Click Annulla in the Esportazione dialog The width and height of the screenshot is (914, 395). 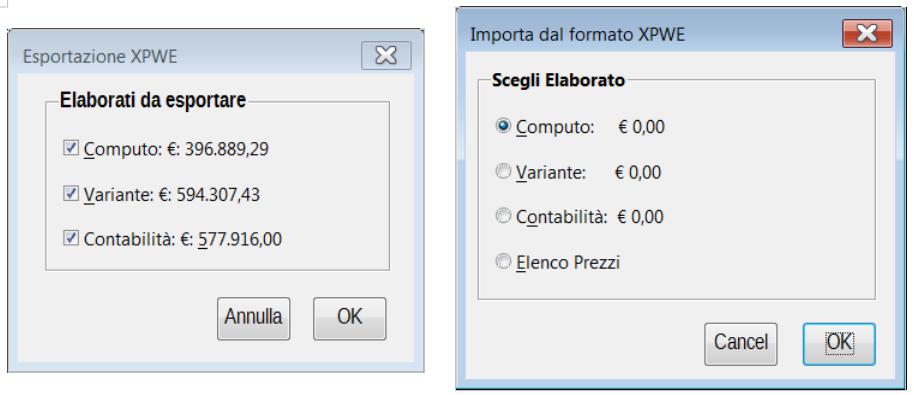click(254, 318)
